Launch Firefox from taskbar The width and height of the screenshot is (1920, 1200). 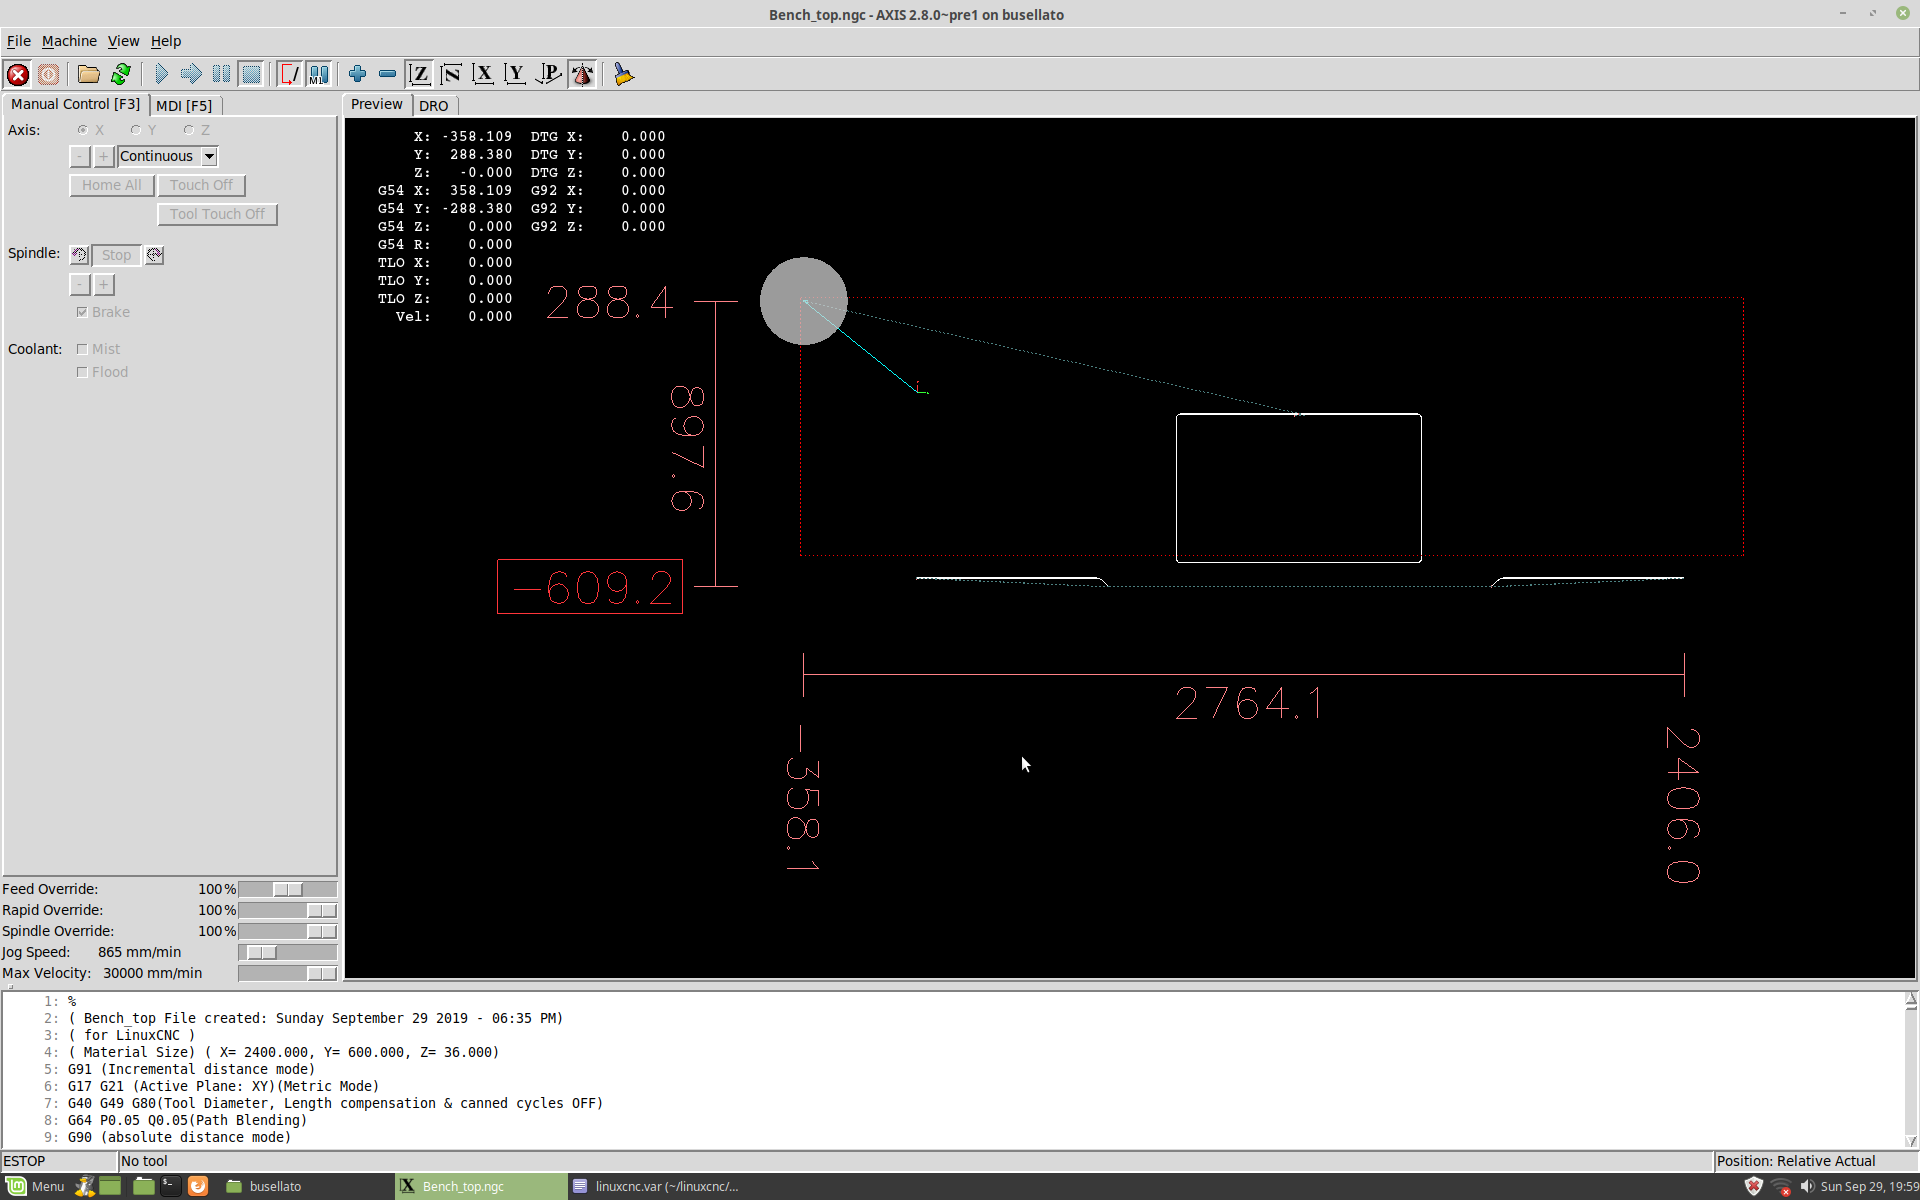pyautogui.click(x=198, y=1186)
